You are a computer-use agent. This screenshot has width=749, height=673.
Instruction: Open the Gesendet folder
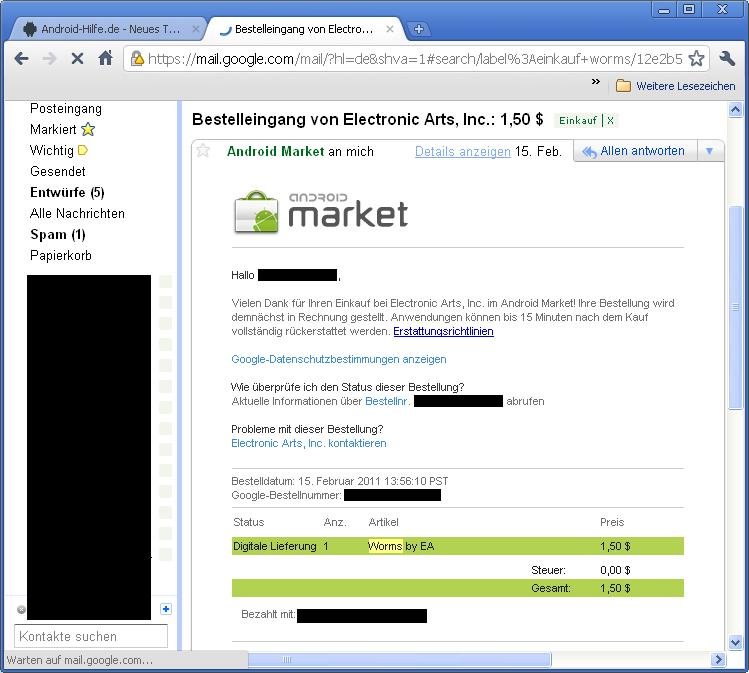point(57,171)
